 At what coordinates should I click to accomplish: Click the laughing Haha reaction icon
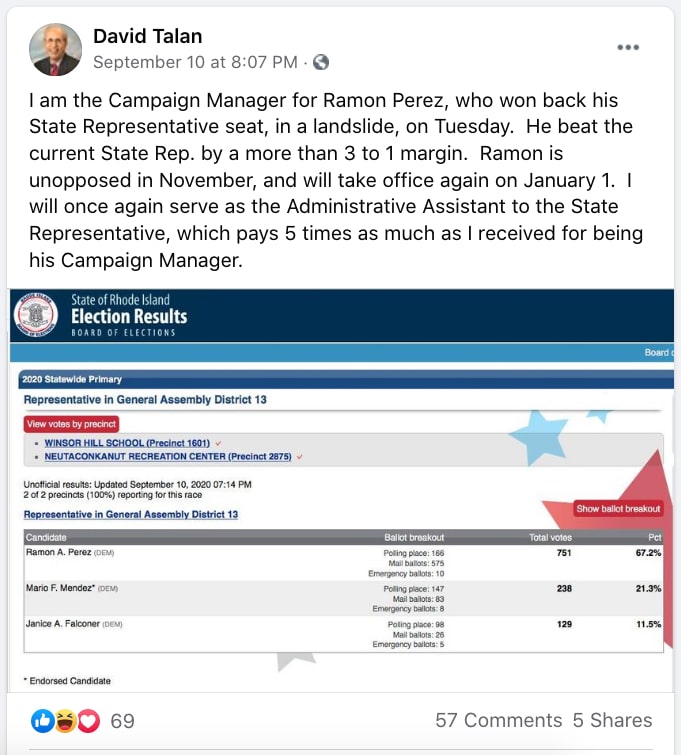65,721
